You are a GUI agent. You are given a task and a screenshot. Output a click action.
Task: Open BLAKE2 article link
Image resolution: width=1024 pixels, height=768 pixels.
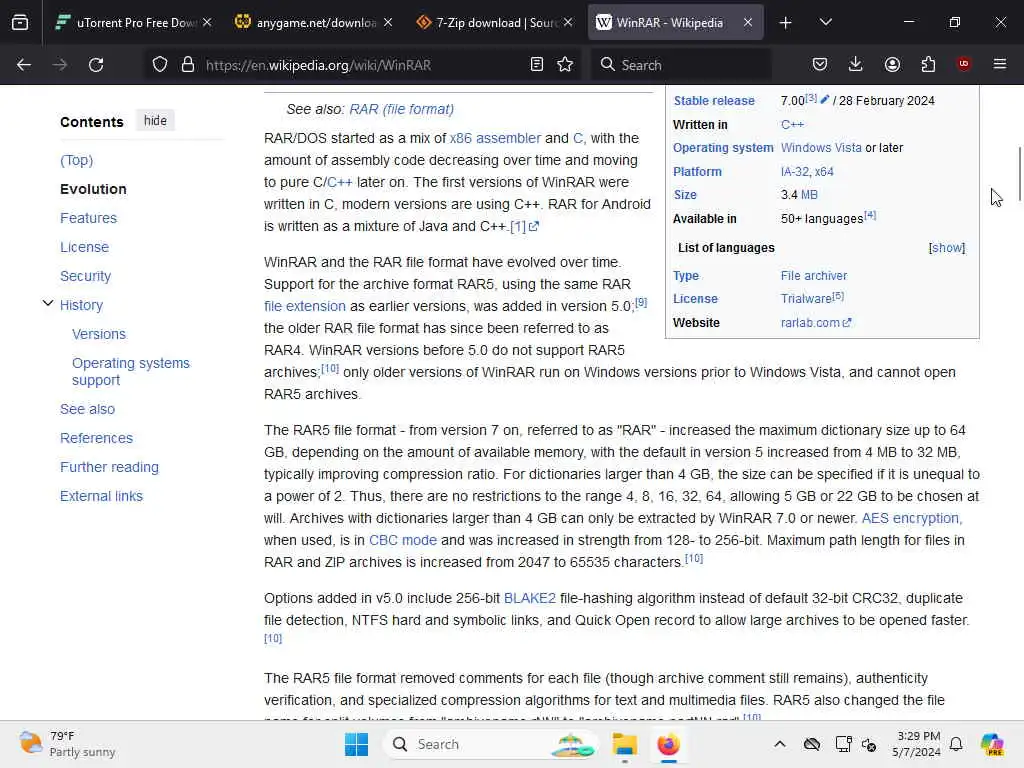pyautogui.click(x=530, y=598)
